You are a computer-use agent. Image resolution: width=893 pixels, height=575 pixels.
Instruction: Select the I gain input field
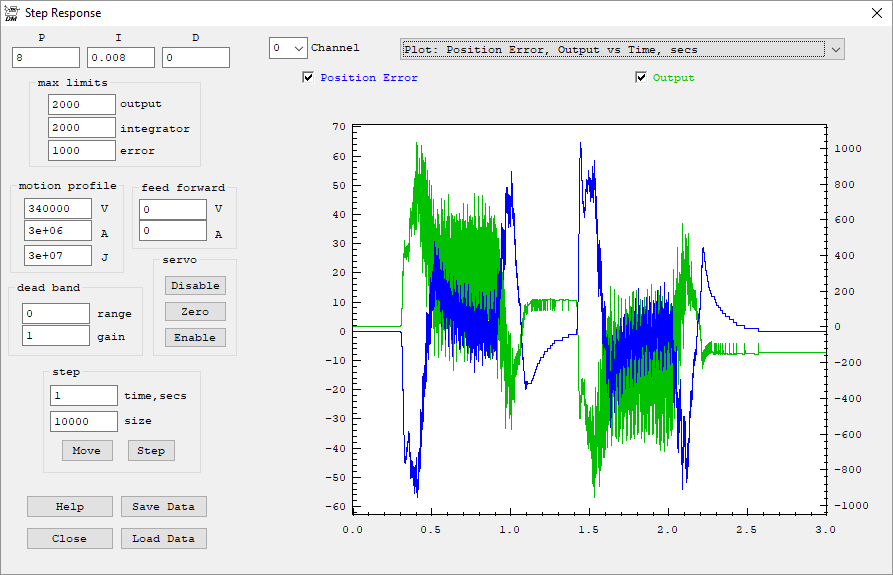coord(121,58)
